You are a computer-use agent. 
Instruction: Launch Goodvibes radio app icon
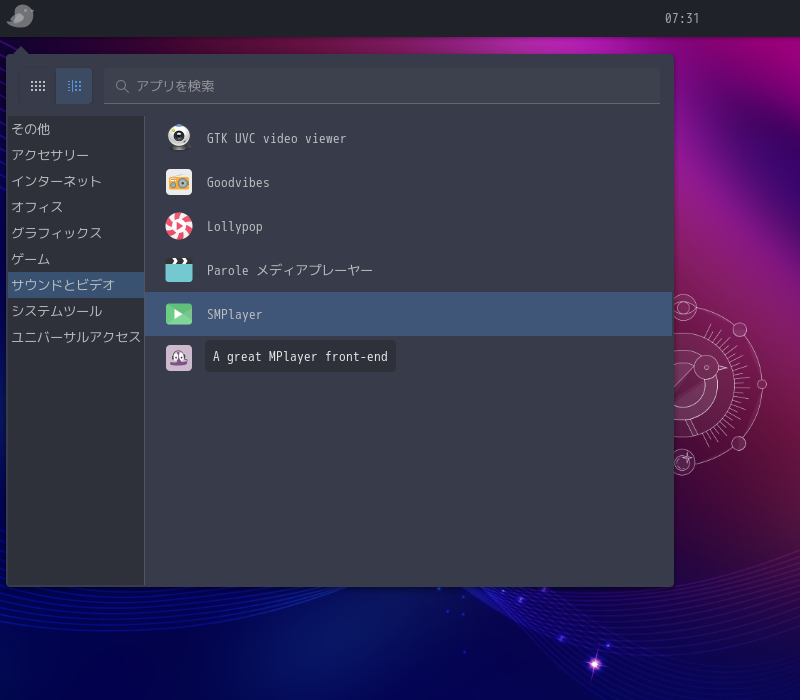[x=179, y=182]
